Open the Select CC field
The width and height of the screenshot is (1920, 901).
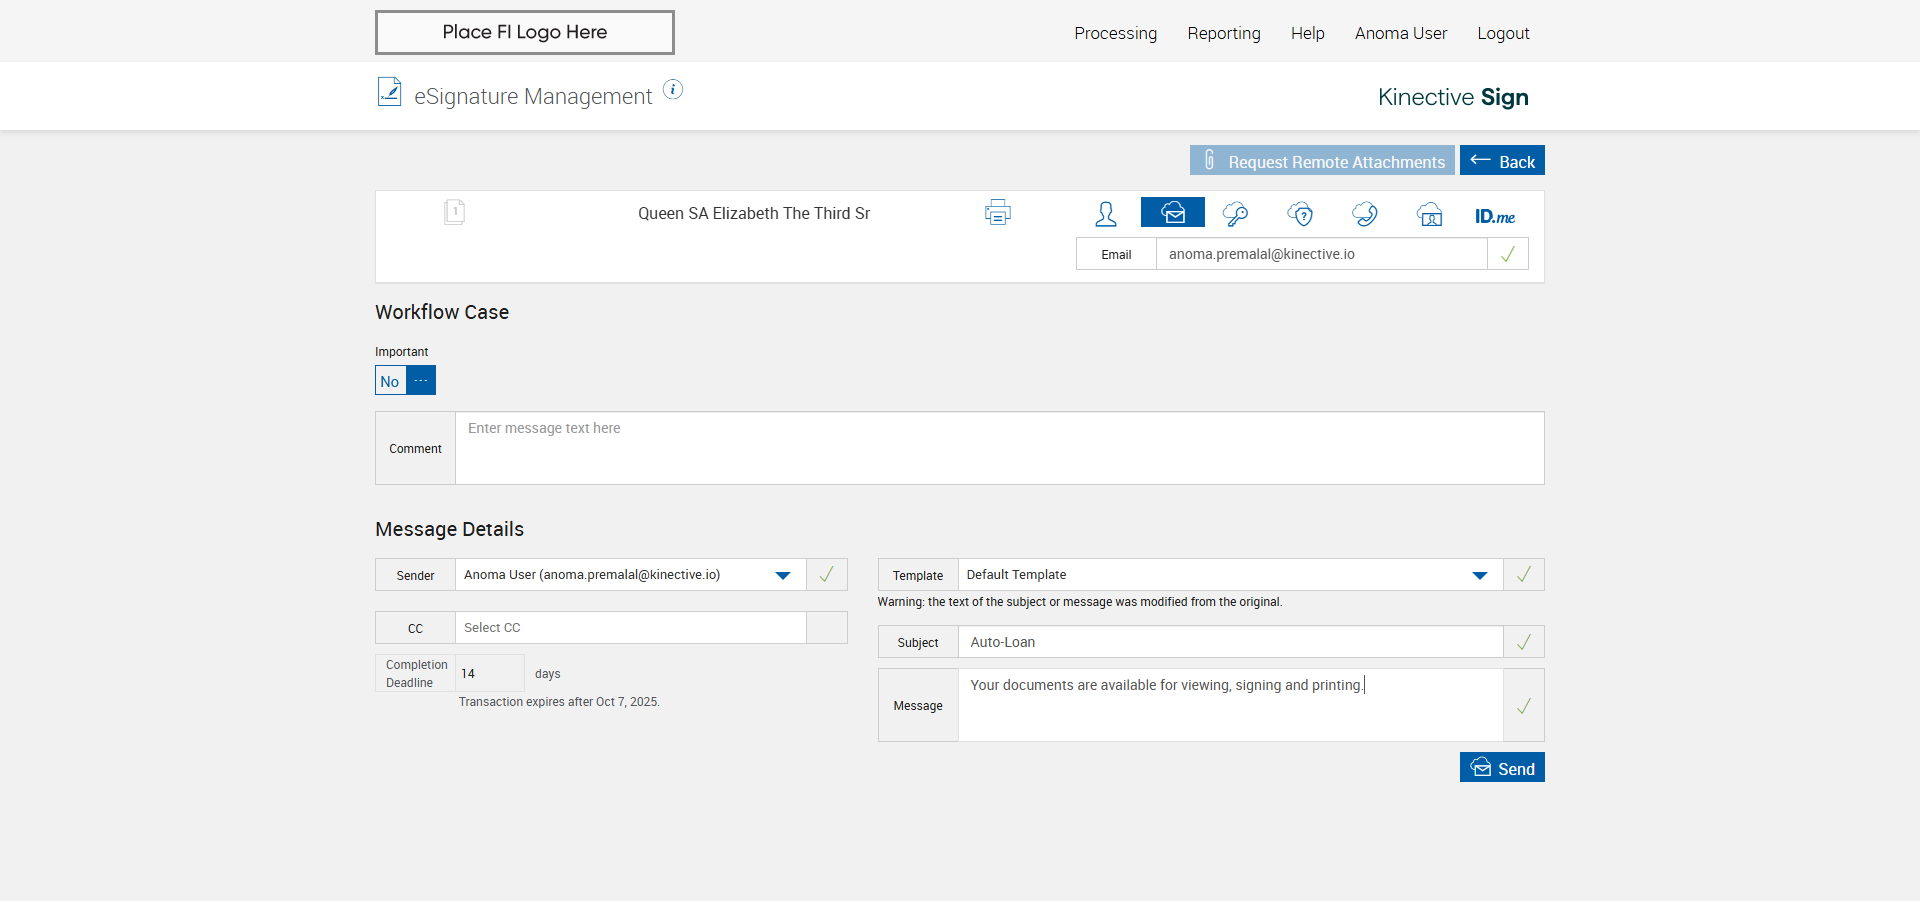pyautogui.click(x=630, y=628)
